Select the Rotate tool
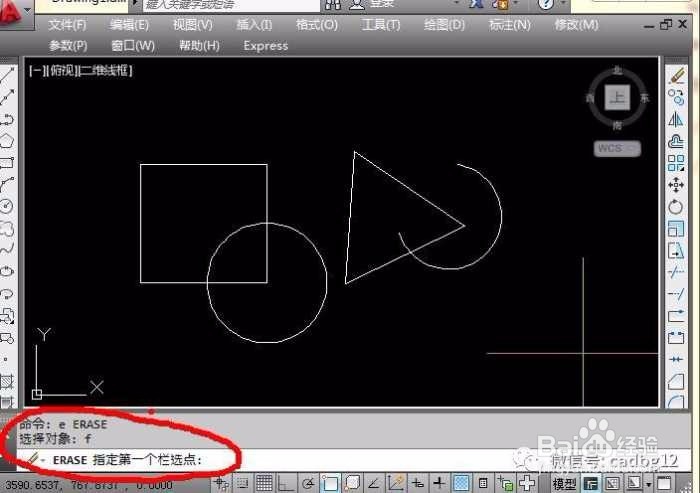The width and height of the screenshot is (700, 493). [x=676, y=207]
